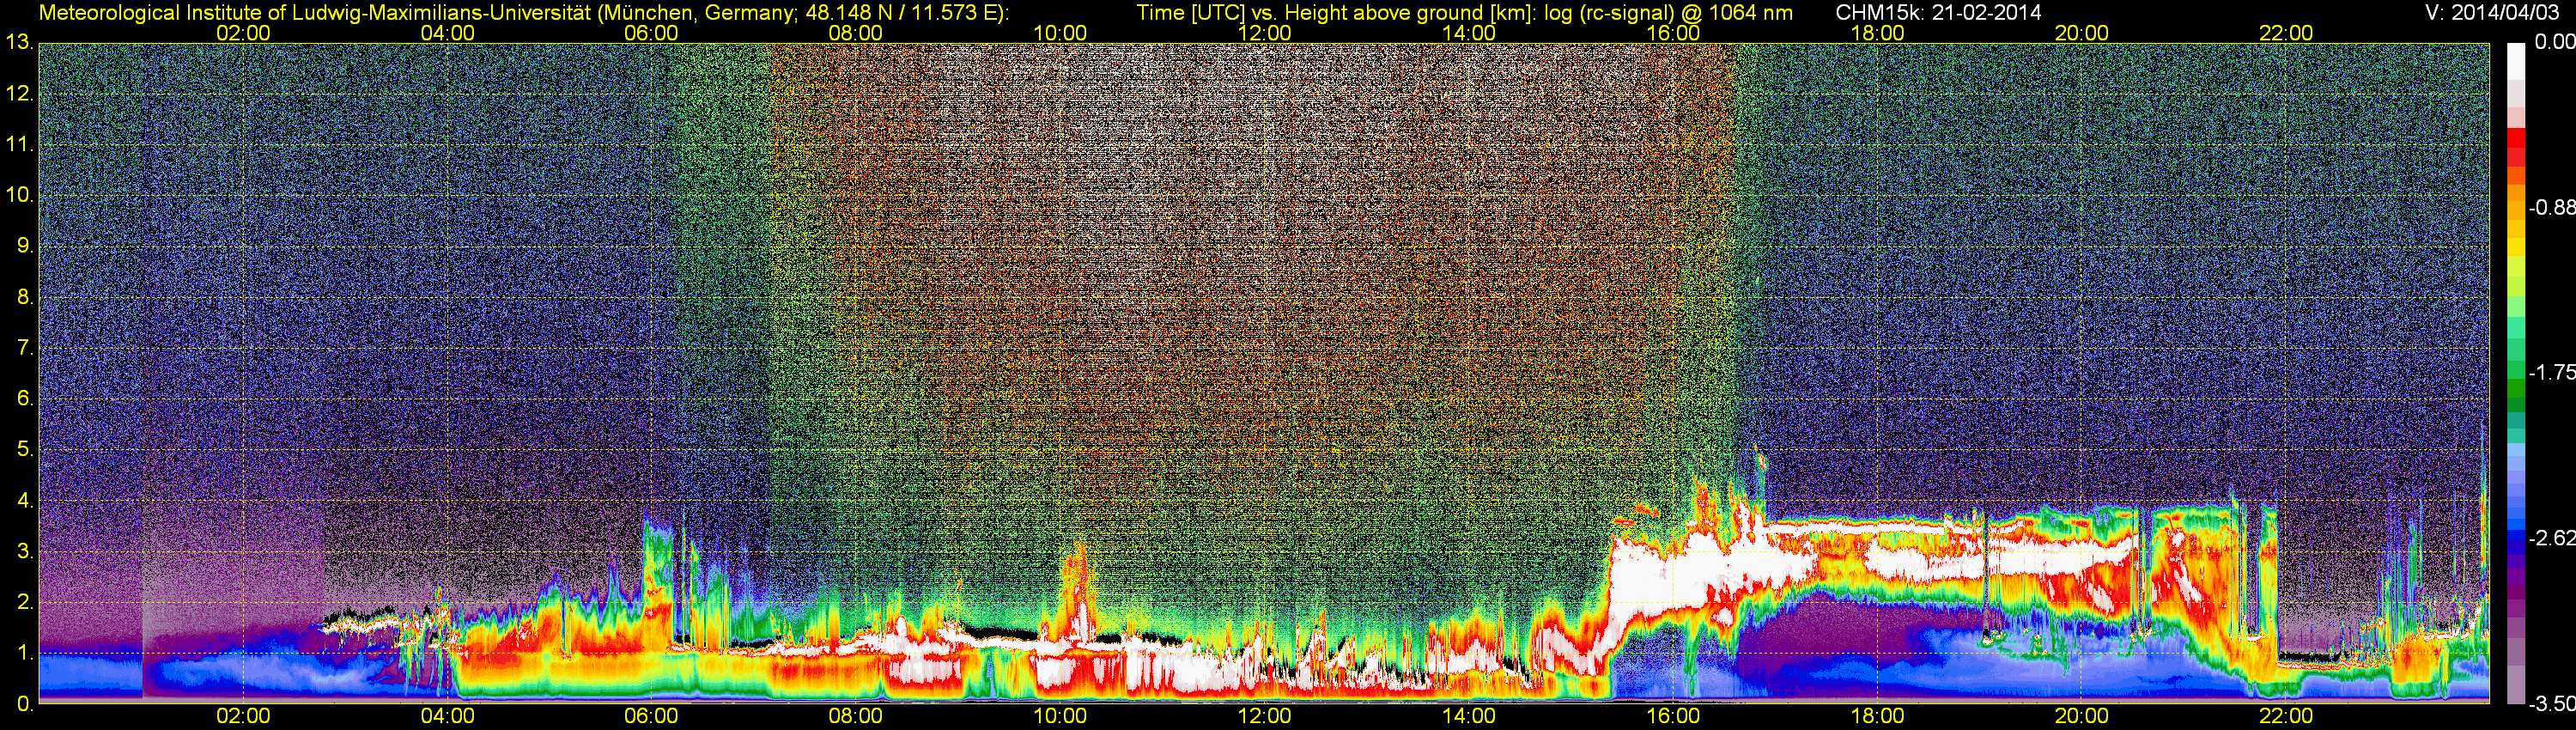Click the -1.75 value on the color scale
2576x730 pixels.
click(2551, 372)
